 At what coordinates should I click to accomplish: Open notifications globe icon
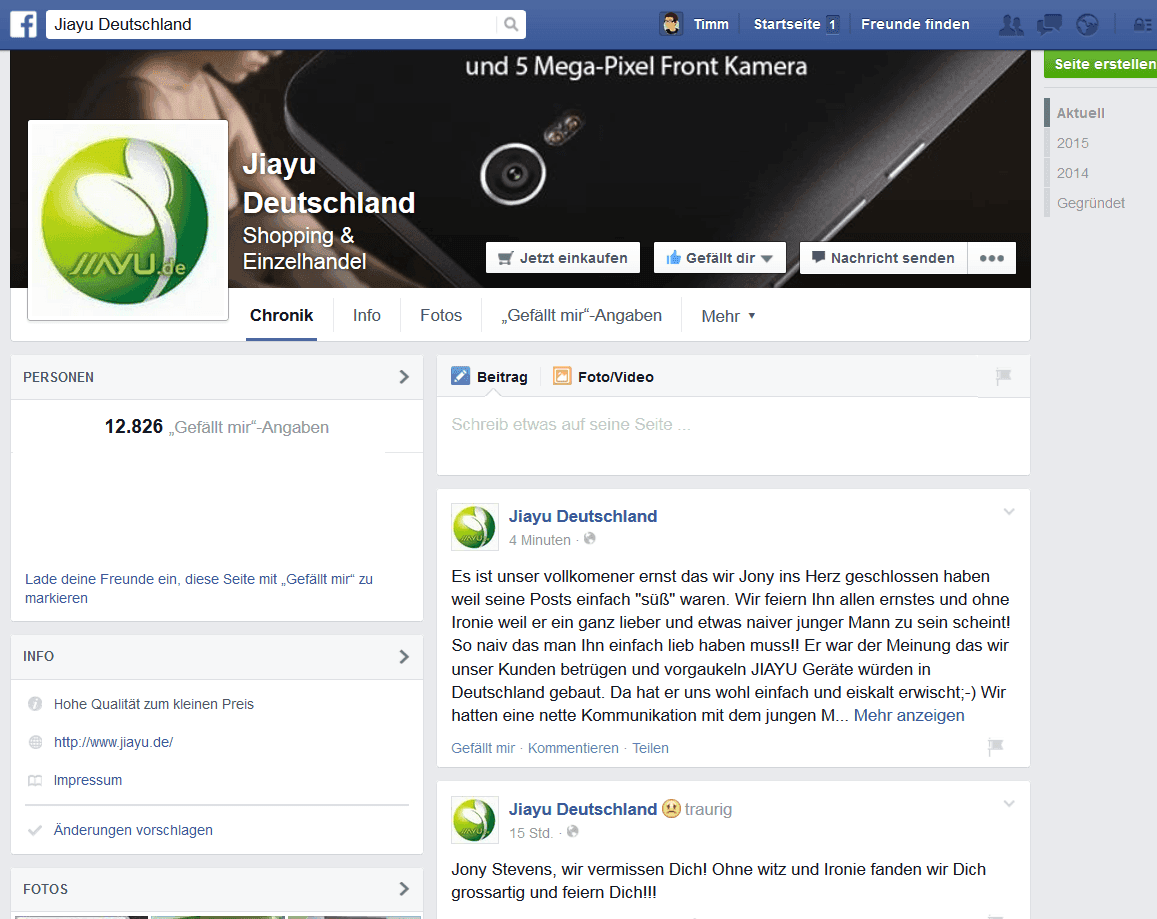(x=1087, y=24)
